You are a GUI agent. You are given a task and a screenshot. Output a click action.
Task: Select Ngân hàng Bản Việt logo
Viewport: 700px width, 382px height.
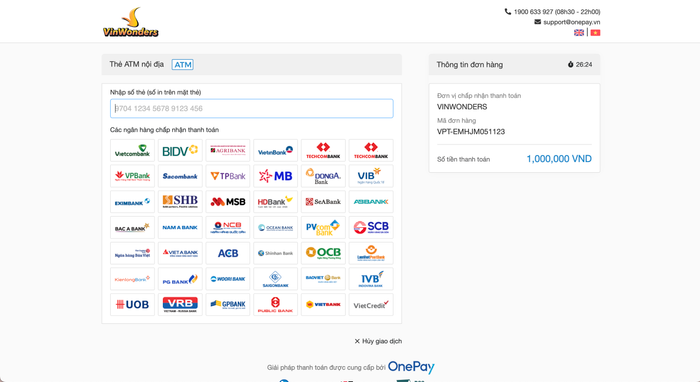[x=132, y=253]
